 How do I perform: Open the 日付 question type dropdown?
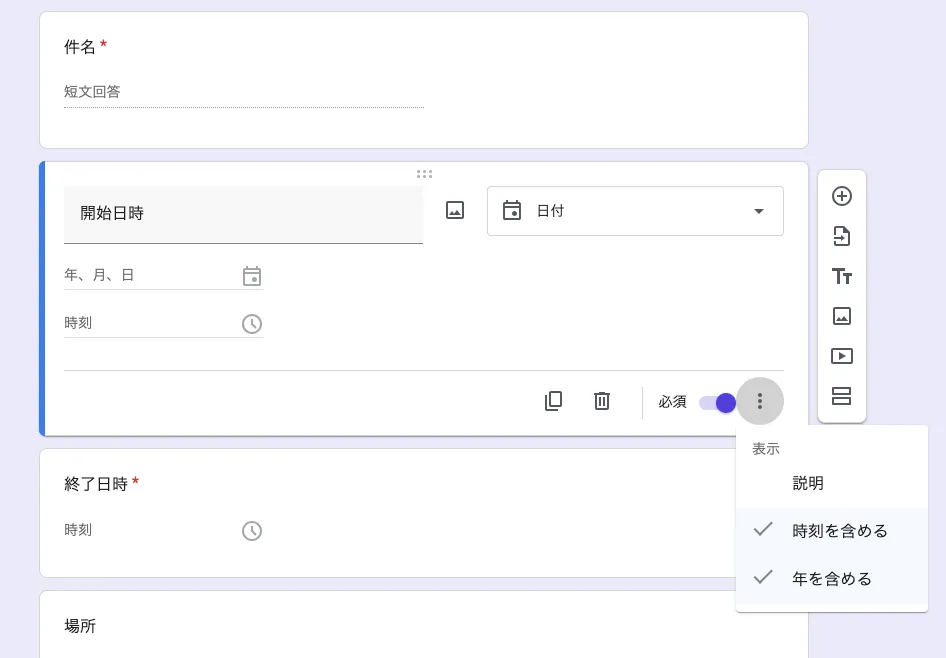click(635, 211)
